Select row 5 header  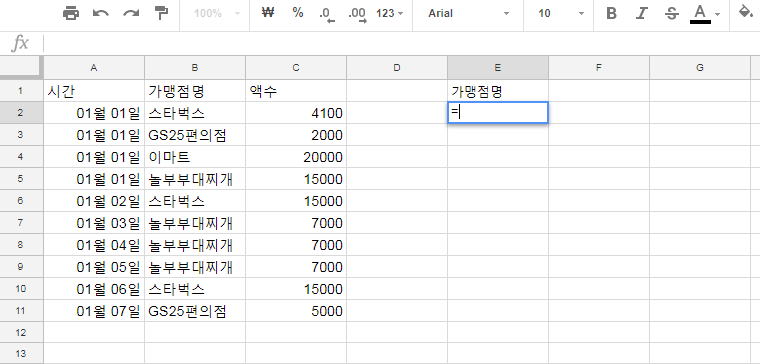pyautogui.click(x=21, y=179)
